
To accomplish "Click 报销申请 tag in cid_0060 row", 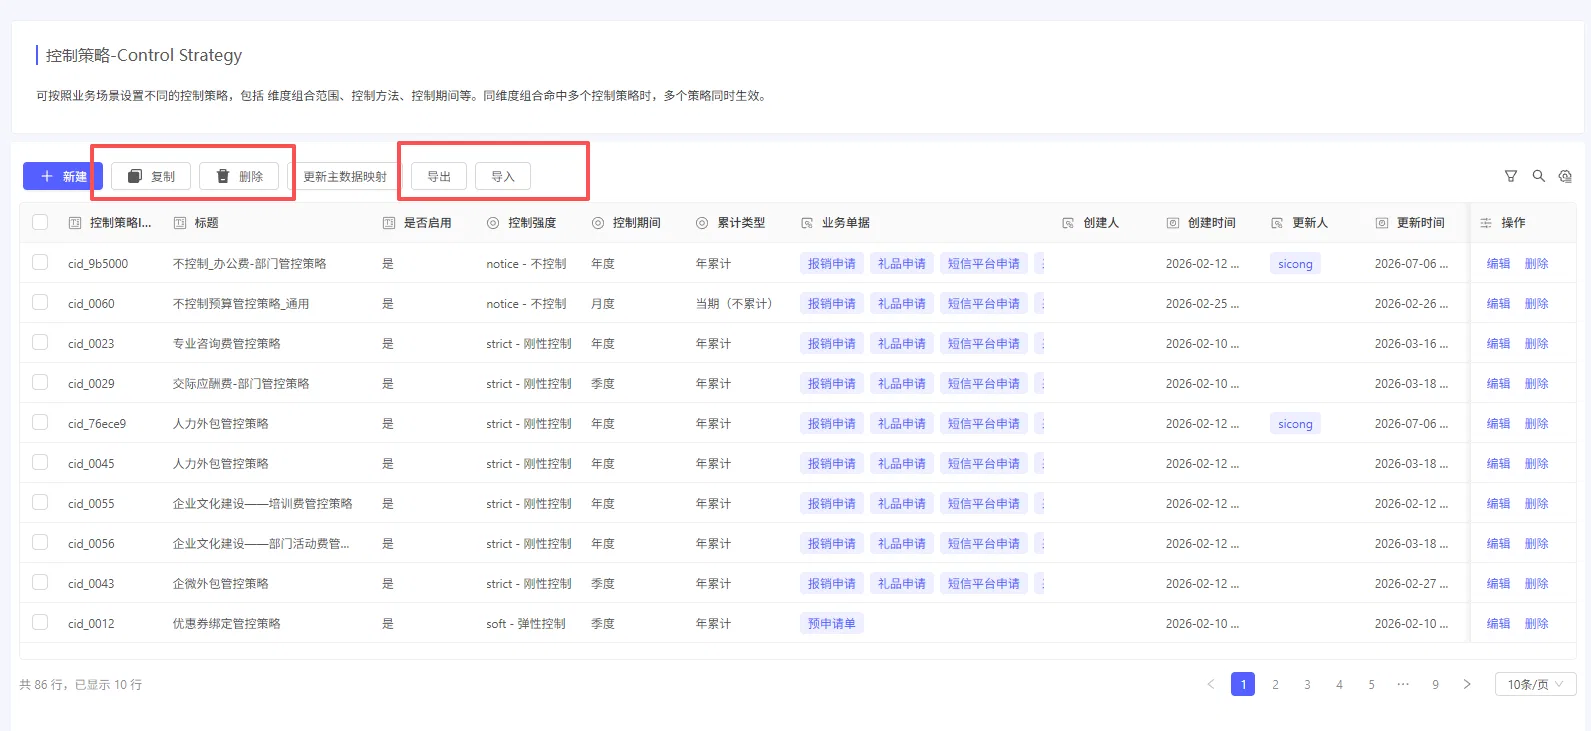I will [x=832, y=304].
